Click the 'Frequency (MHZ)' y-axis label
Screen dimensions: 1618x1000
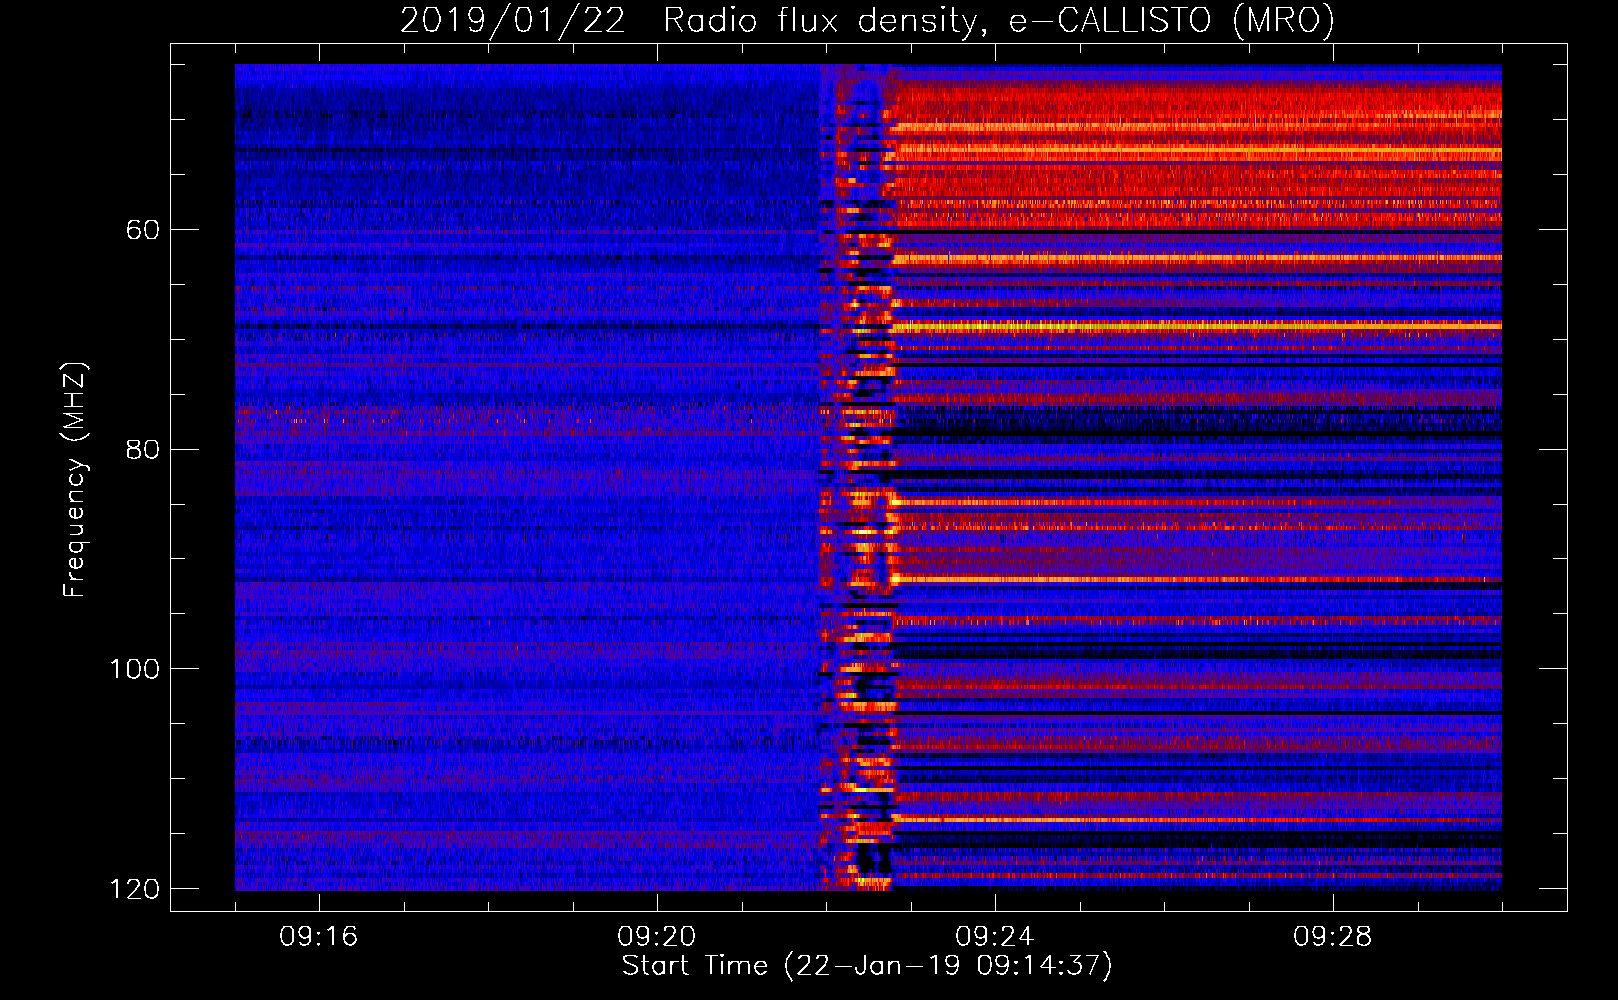point(76,480)
